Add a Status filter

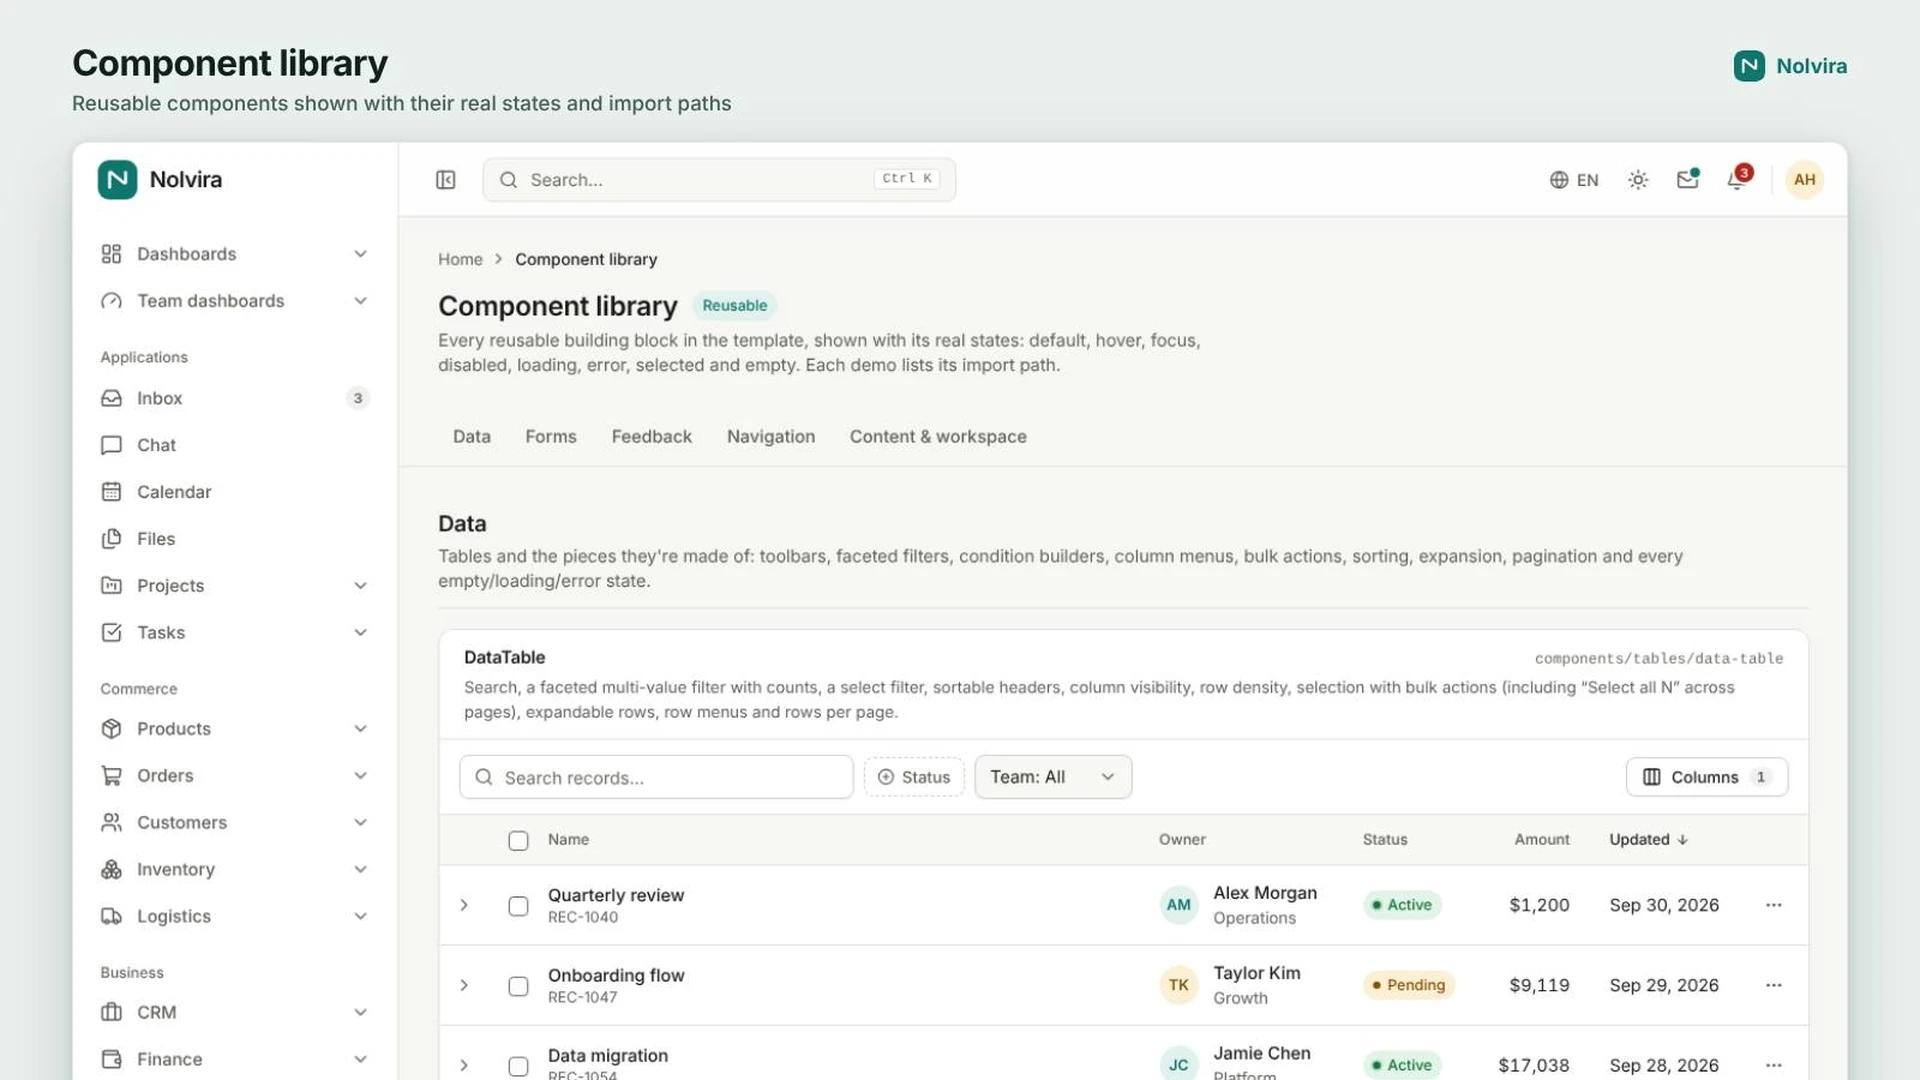coord(914,777)
